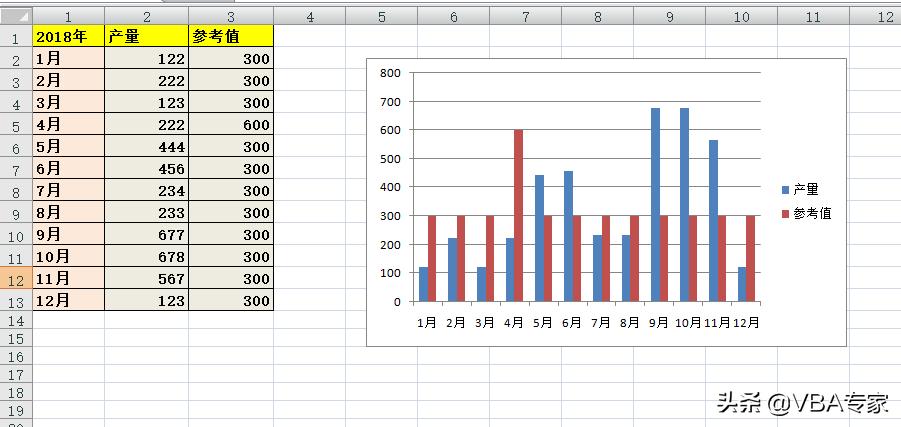Select highlighted row header 12

15,279
